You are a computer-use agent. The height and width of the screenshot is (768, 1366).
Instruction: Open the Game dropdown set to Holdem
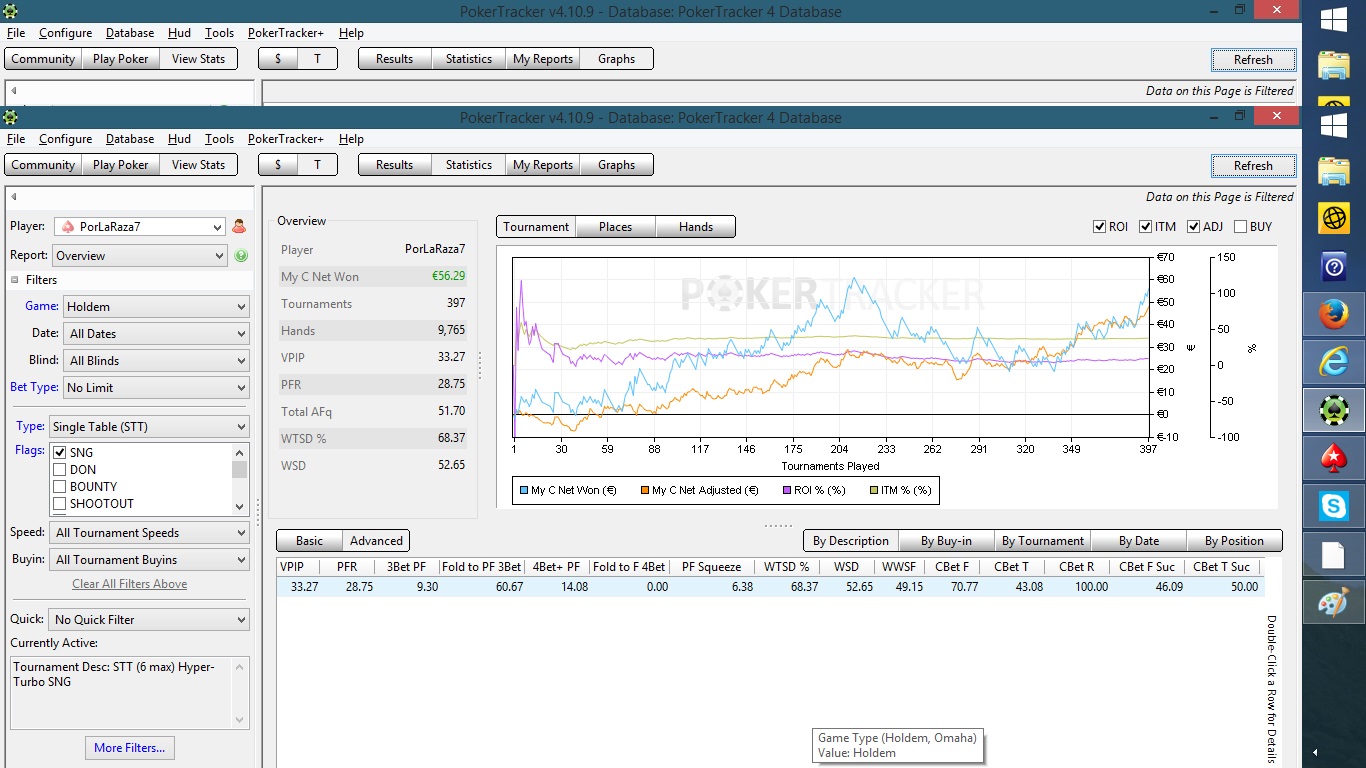coord(156,307)
